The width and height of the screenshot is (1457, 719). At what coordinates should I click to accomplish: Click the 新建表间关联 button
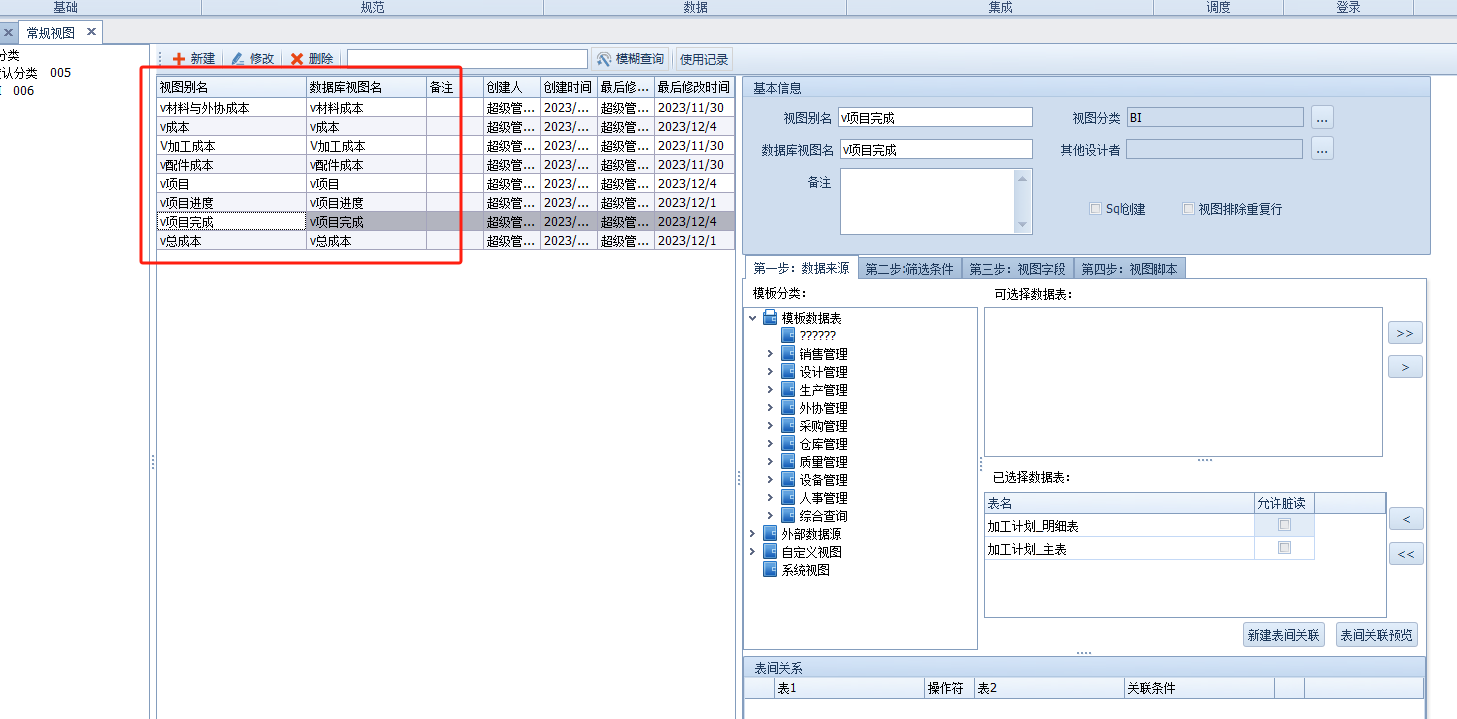coord(1284,635)
